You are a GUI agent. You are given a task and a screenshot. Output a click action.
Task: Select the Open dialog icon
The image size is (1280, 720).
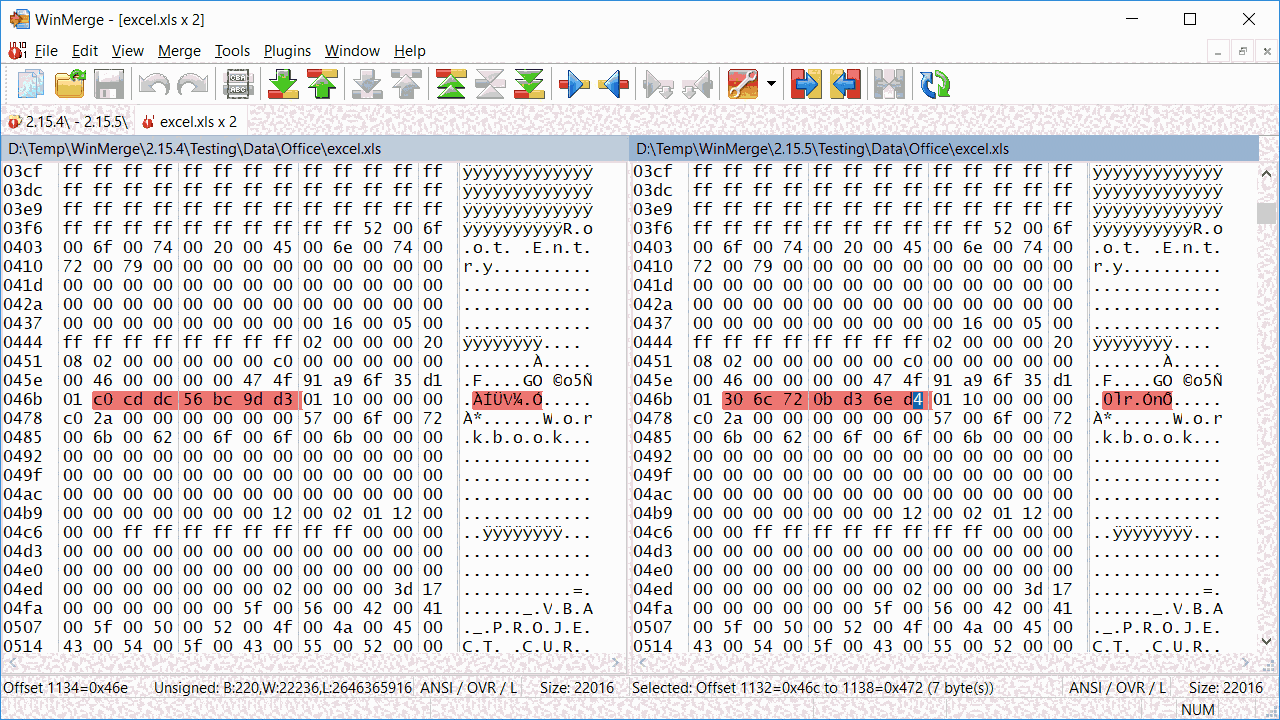coord(69,84)
